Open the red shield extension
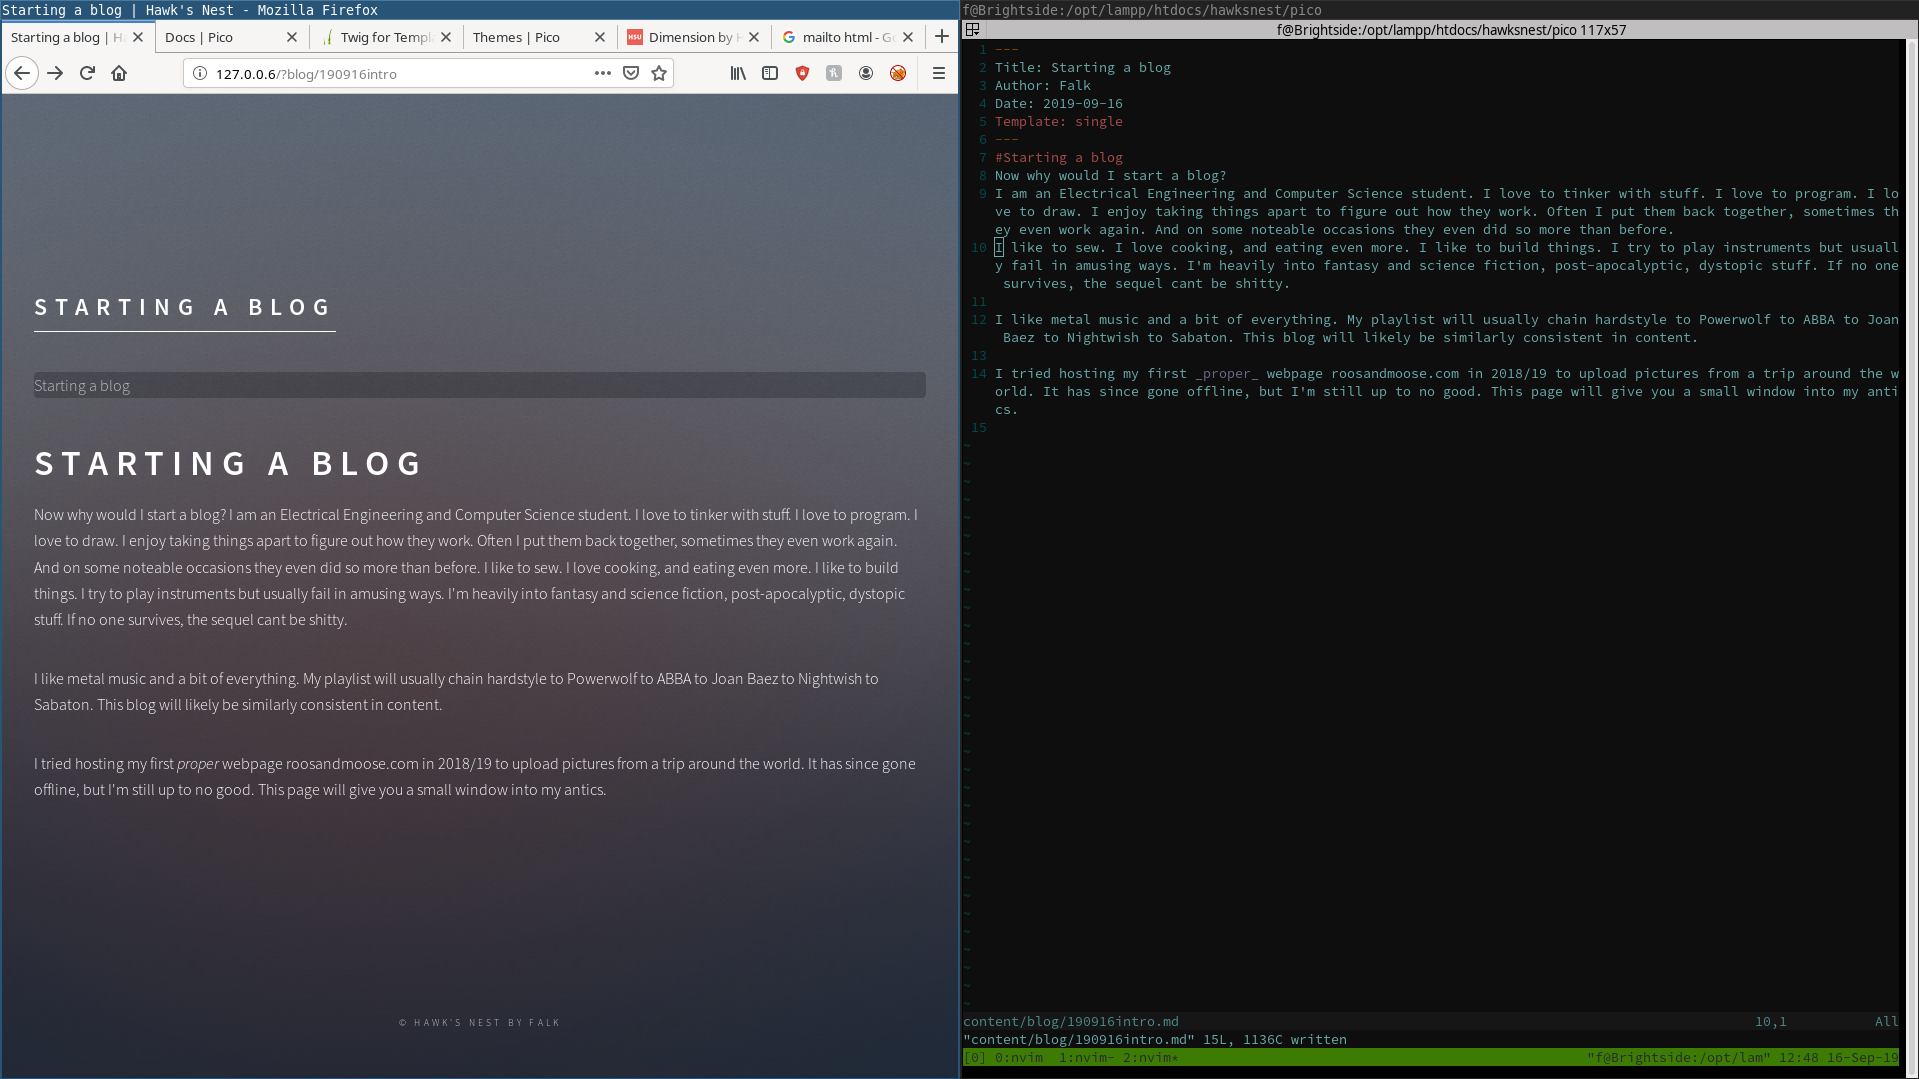The width and height of the screenshot is (1919, 1079). point(802,73)
